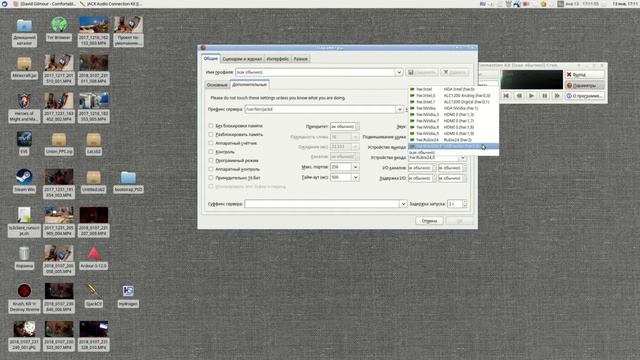The height and width of the screenshot is (360, 640).
Task: Open Параметры in JACK window
Action: point(584,85)
